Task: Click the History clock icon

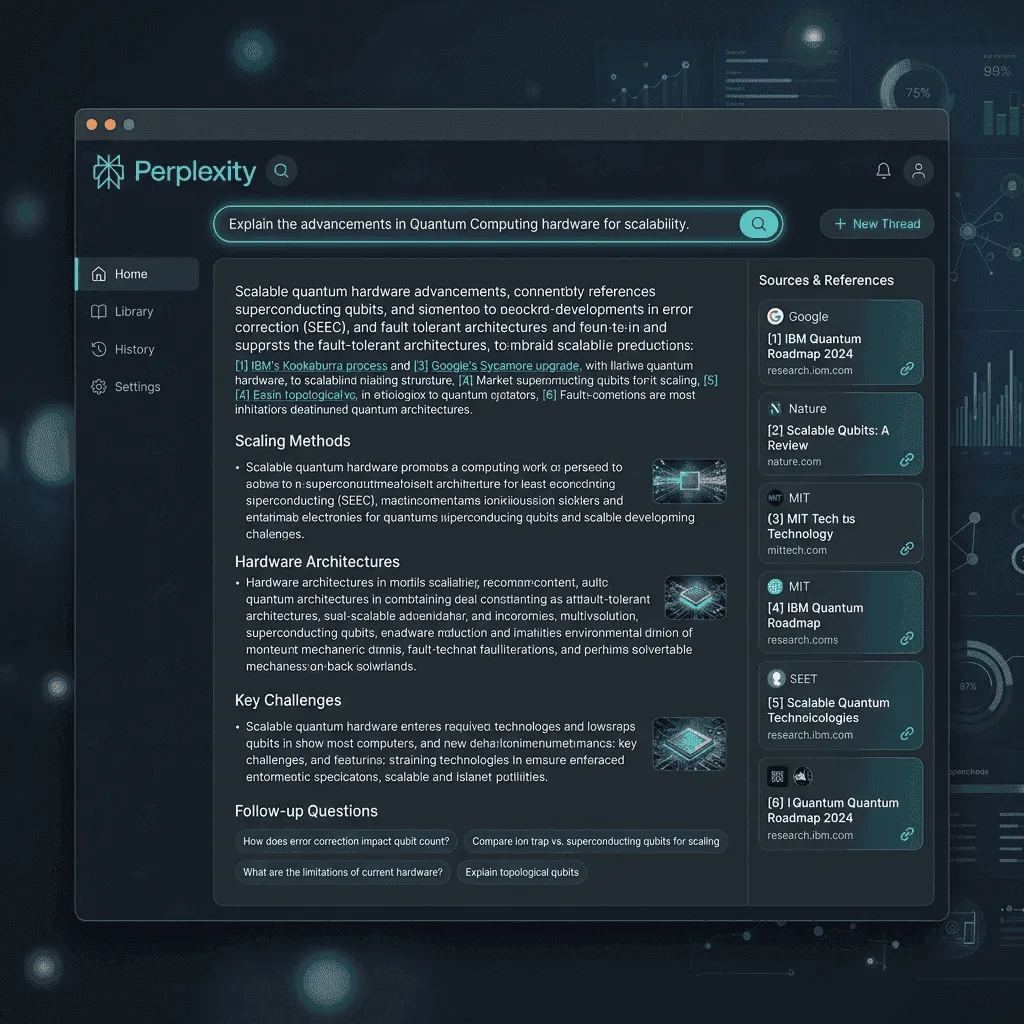Action: click(x=99, y=349)
